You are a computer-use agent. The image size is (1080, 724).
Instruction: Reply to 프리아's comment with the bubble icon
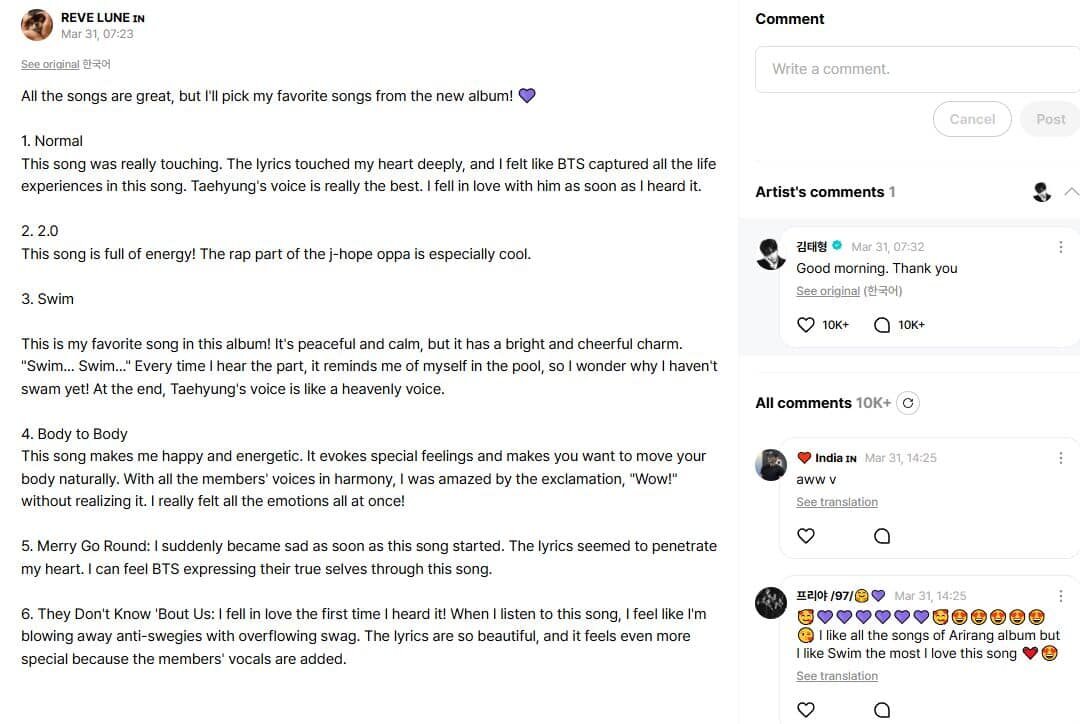[882, 709]
